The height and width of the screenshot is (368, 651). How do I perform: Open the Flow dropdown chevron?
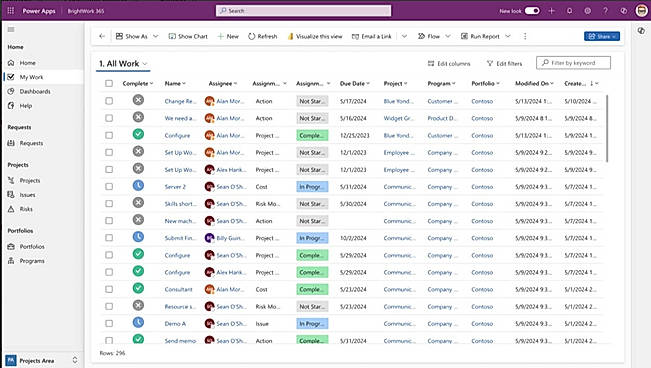click(x=448, y=36)
